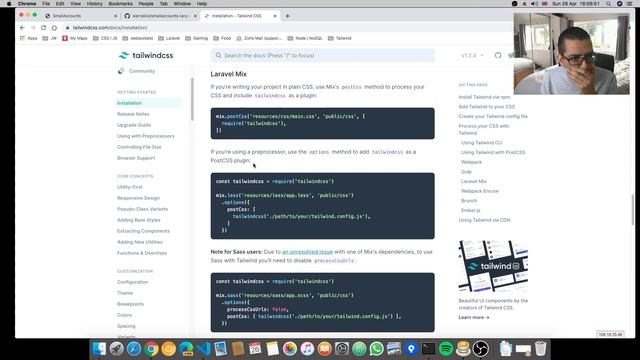
Task: Open the Node / NoSQL bookmarks folder
Action: point(305,38)
